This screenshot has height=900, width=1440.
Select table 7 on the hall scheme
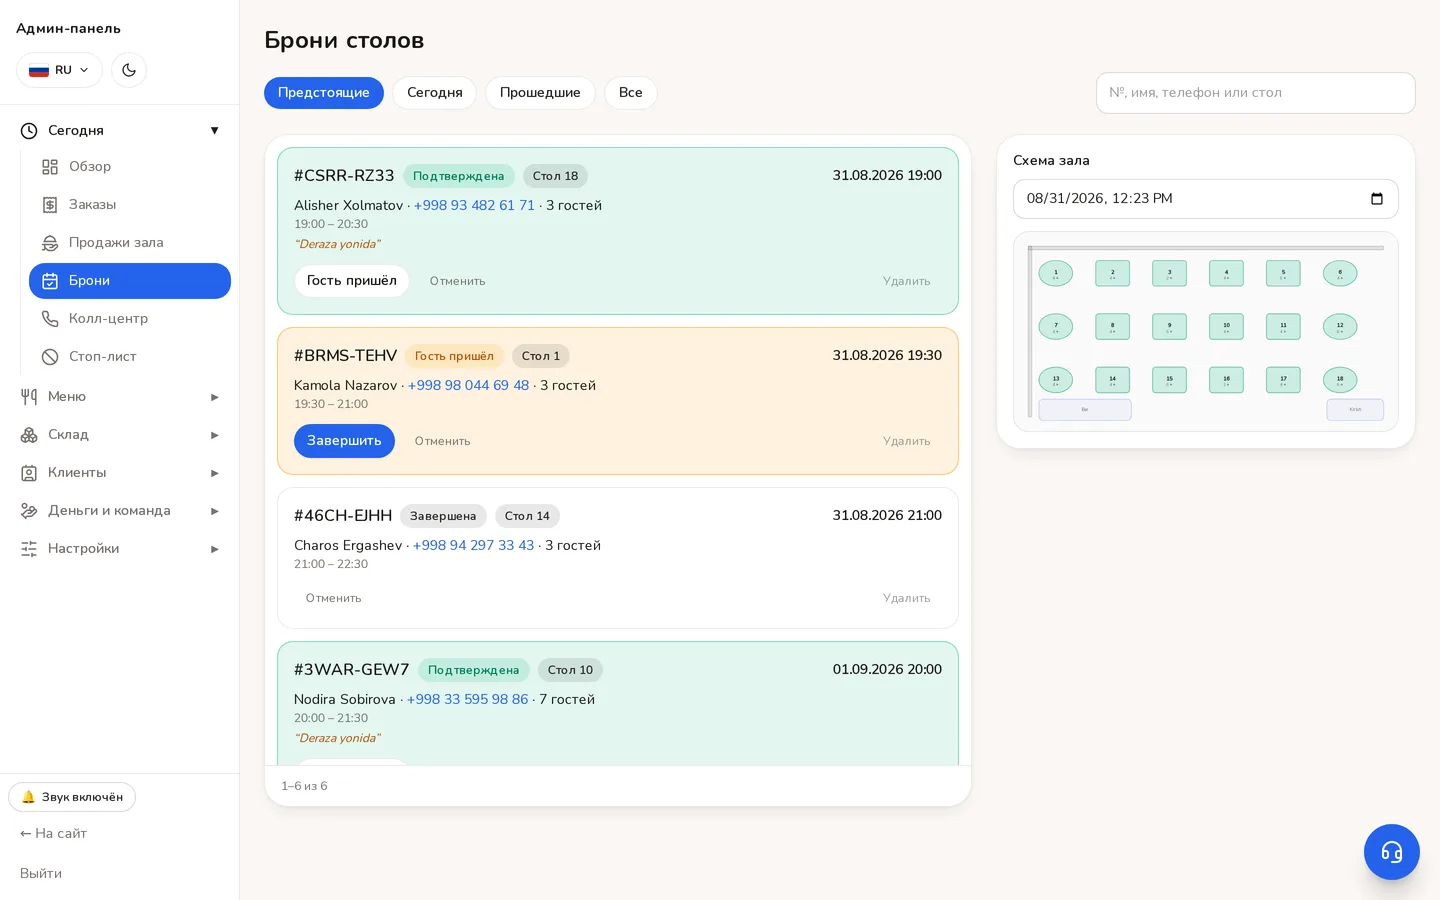1056,327
